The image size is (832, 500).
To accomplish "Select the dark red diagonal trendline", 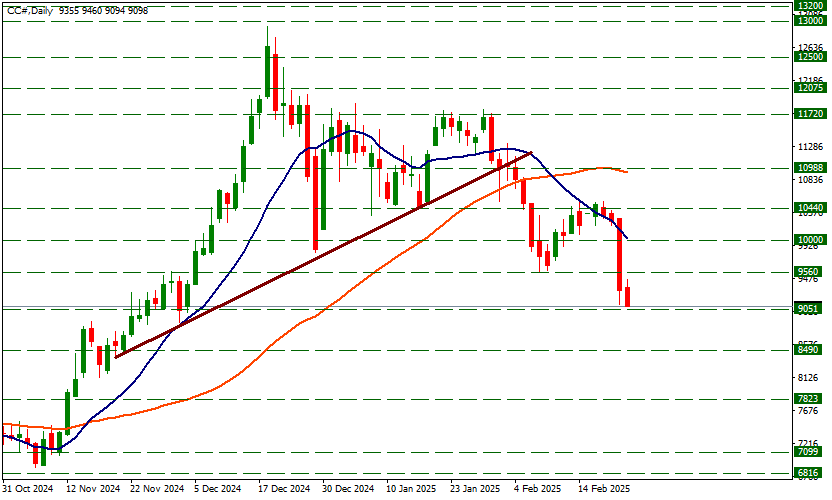I will point(324,255).
